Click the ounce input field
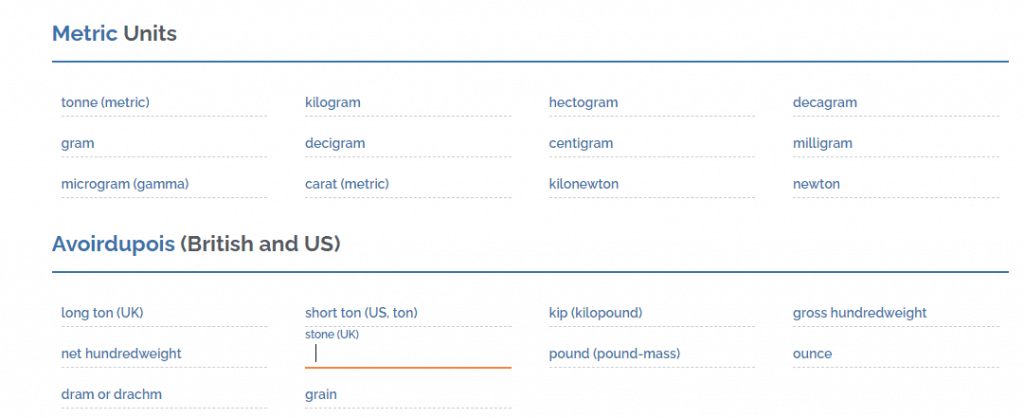This screenshot has height=418, width=1024. coord(895,355)
